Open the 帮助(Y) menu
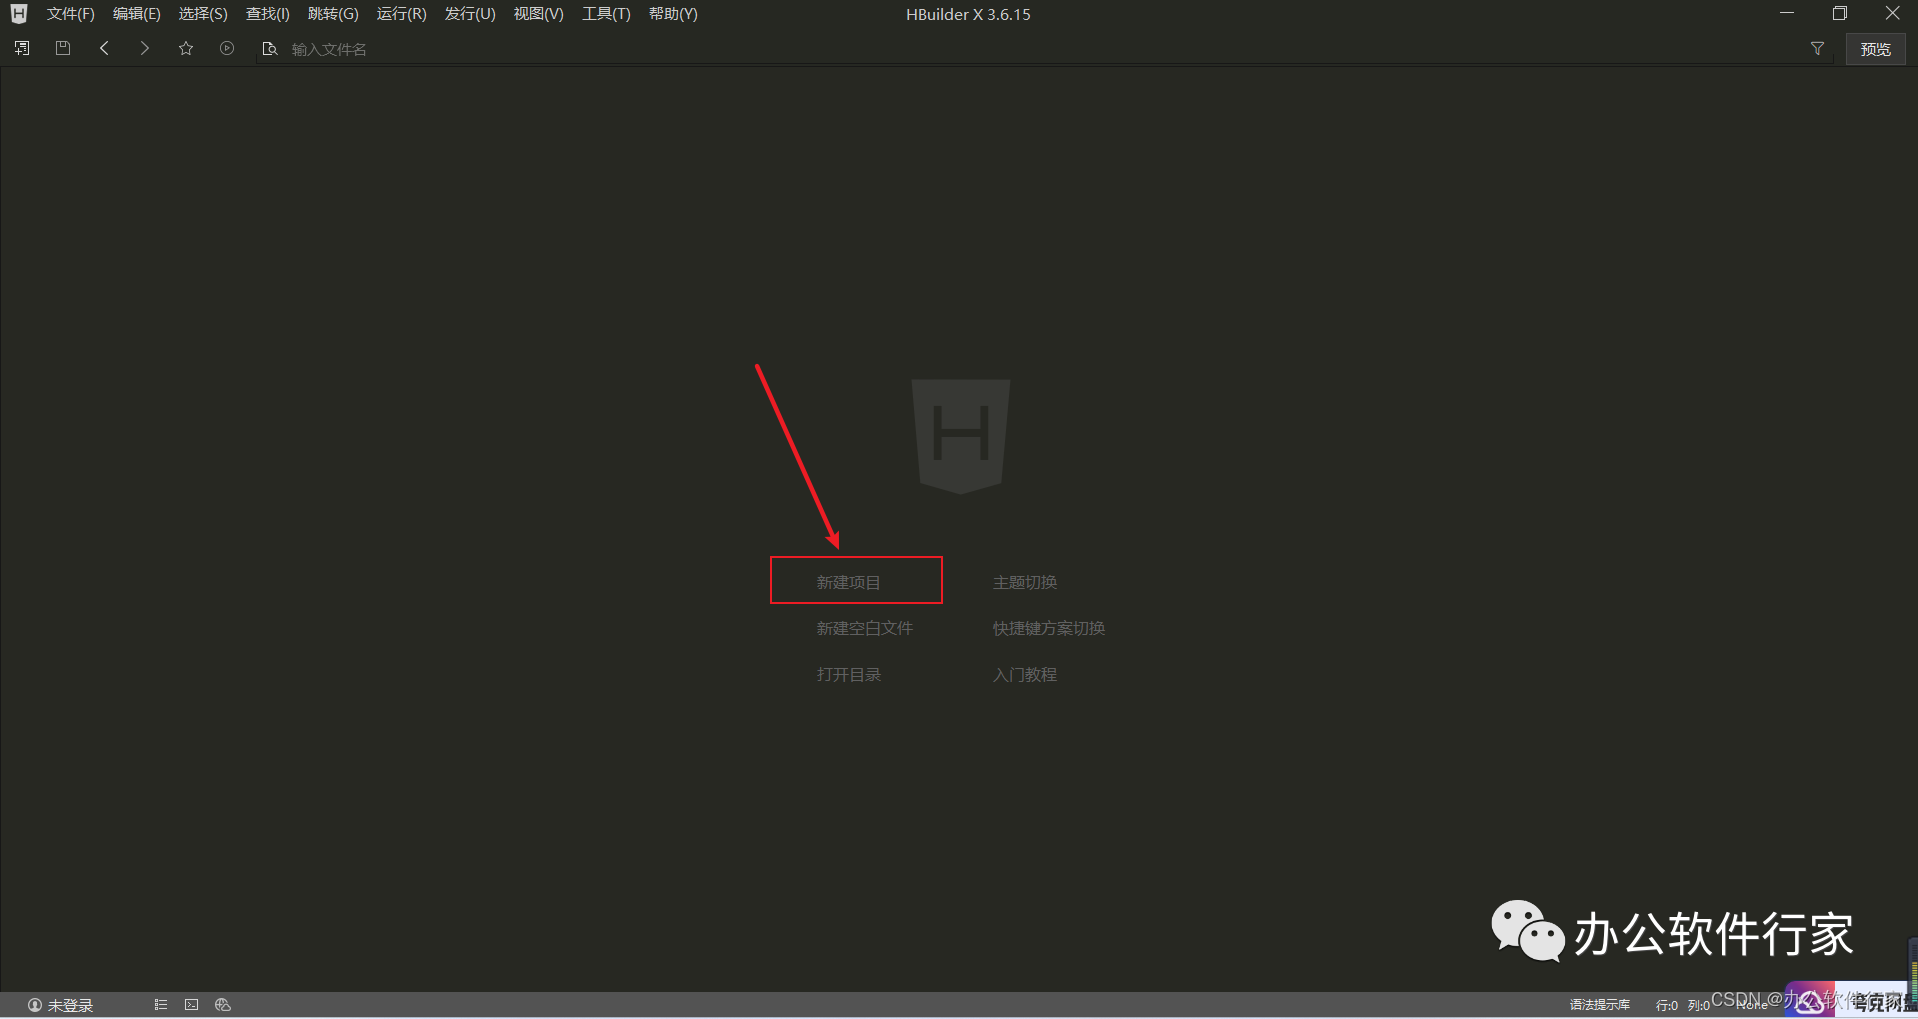1918x1019 pixels. pos(673,14)
